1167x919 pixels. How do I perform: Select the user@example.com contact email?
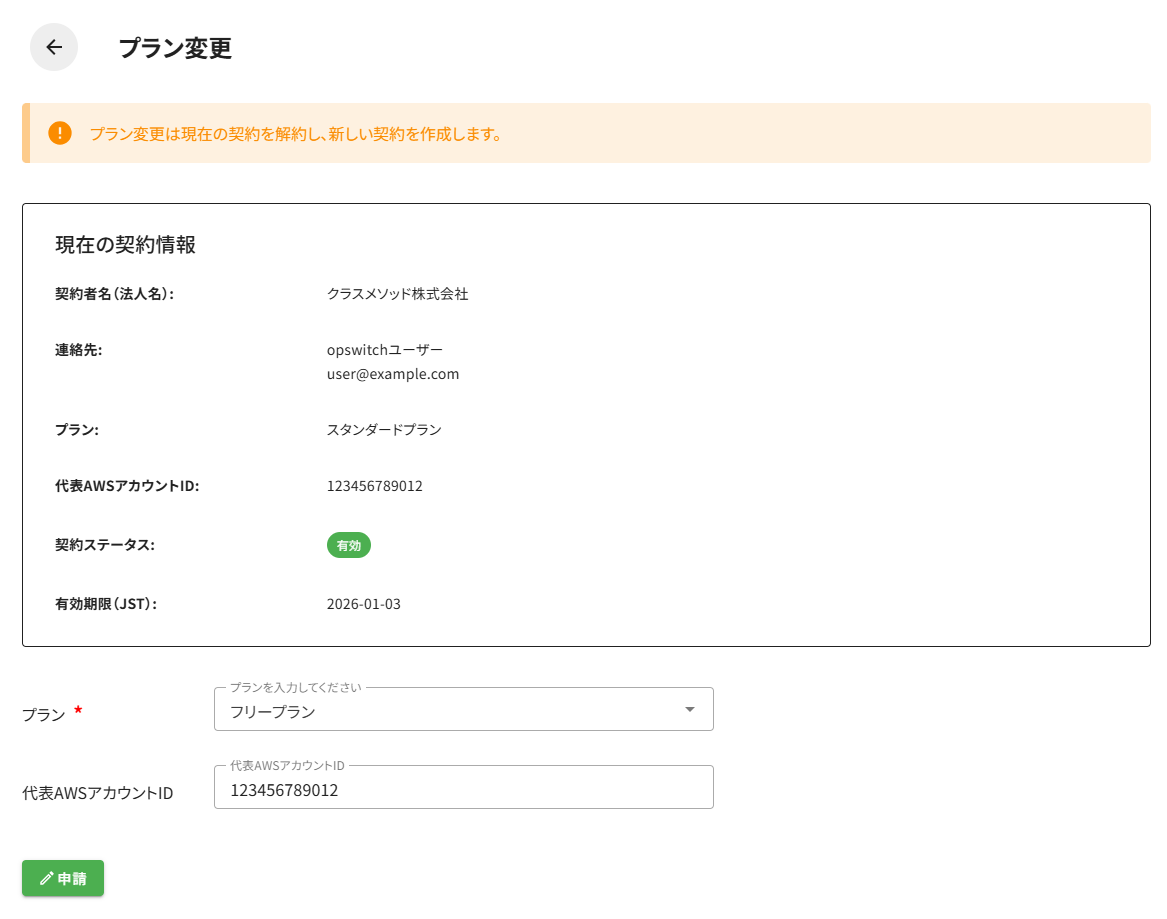(393, 374)
